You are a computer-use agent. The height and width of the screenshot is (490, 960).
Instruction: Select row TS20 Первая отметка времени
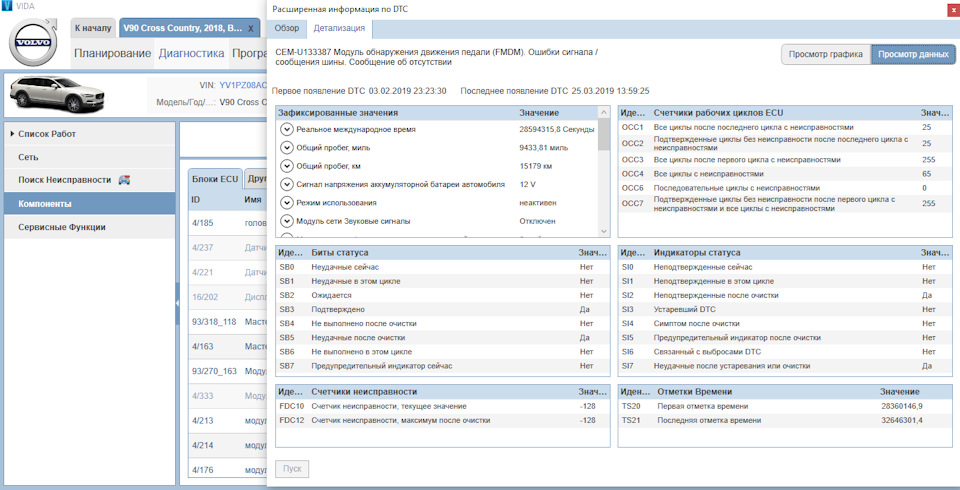click(x=785, y=406)
